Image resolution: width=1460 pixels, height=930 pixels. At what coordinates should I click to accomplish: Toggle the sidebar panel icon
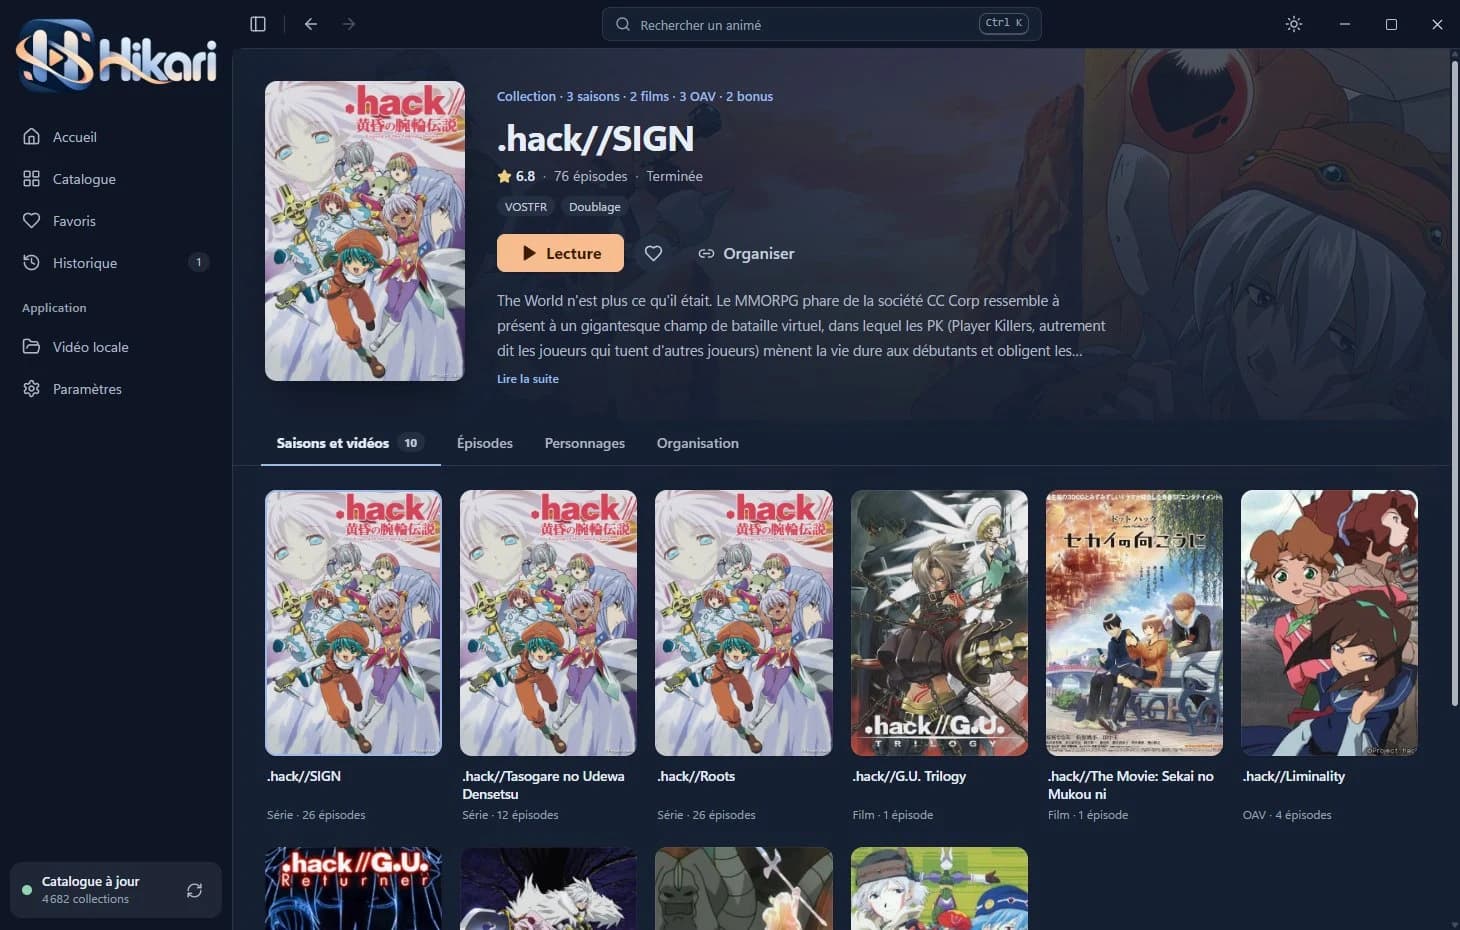coord(258,24)
